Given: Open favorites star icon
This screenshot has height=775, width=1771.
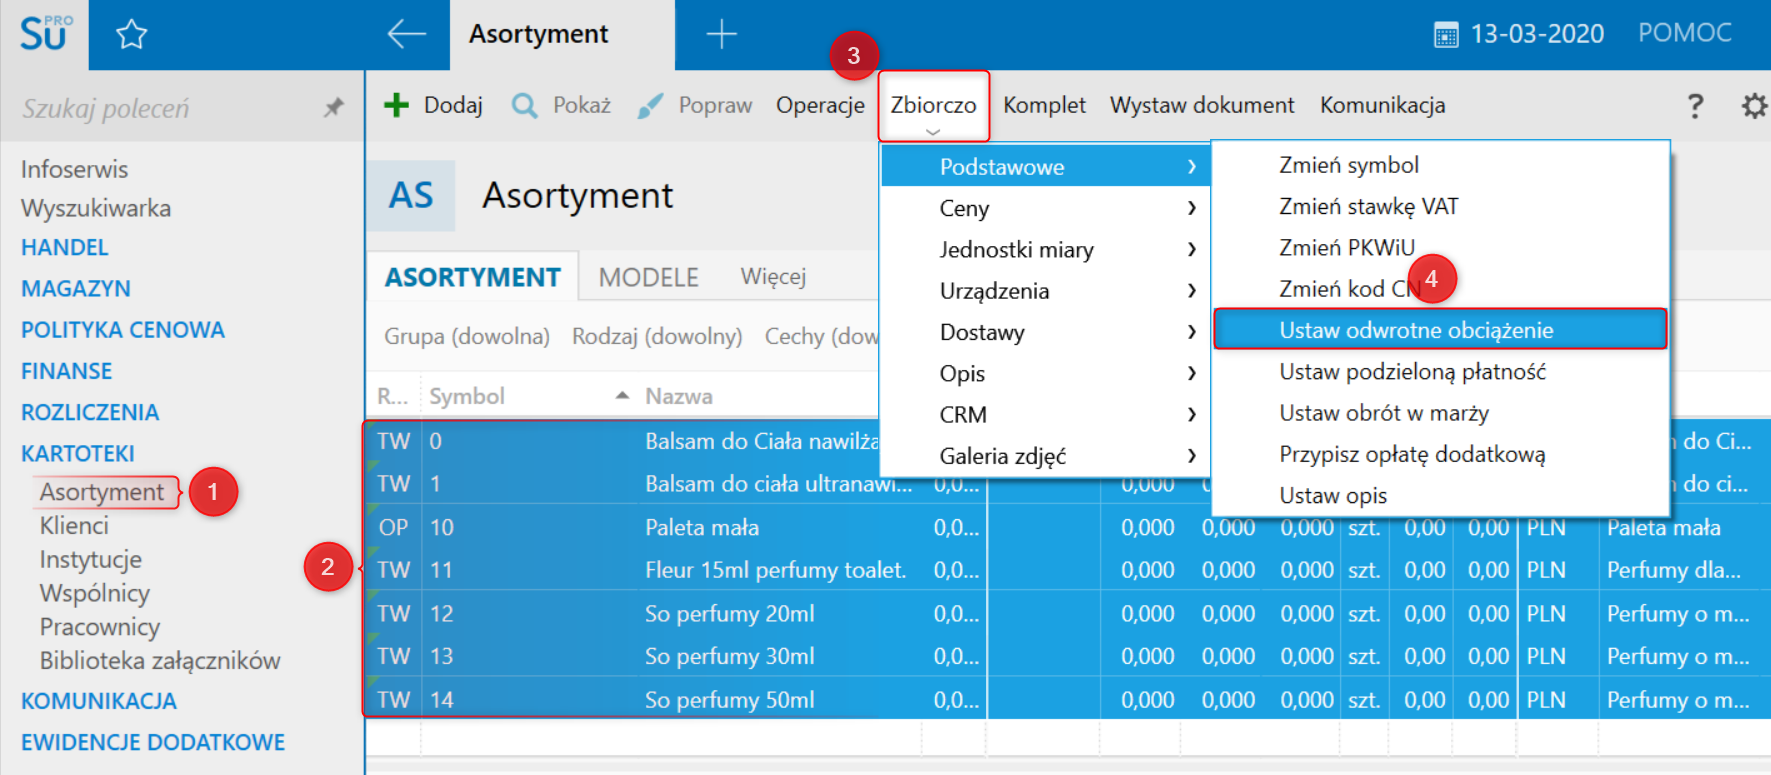Looking at the screenshot, I should 131,35.
